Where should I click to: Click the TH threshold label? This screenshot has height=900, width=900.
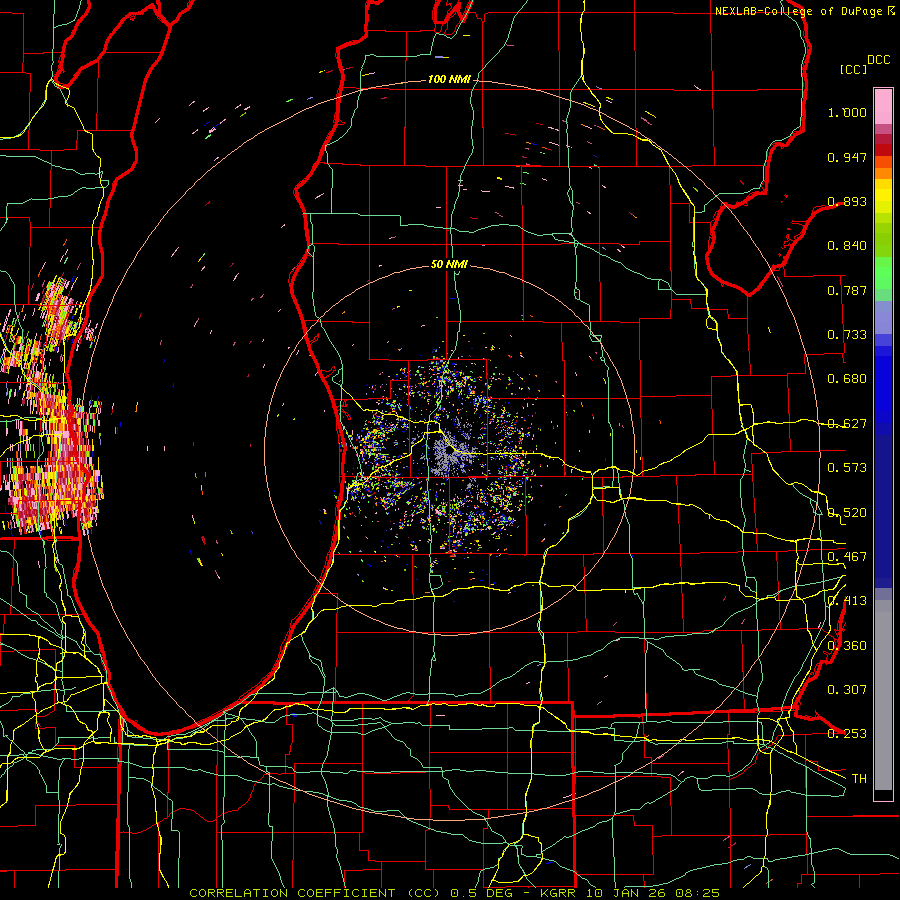click(x=859, y=779)
